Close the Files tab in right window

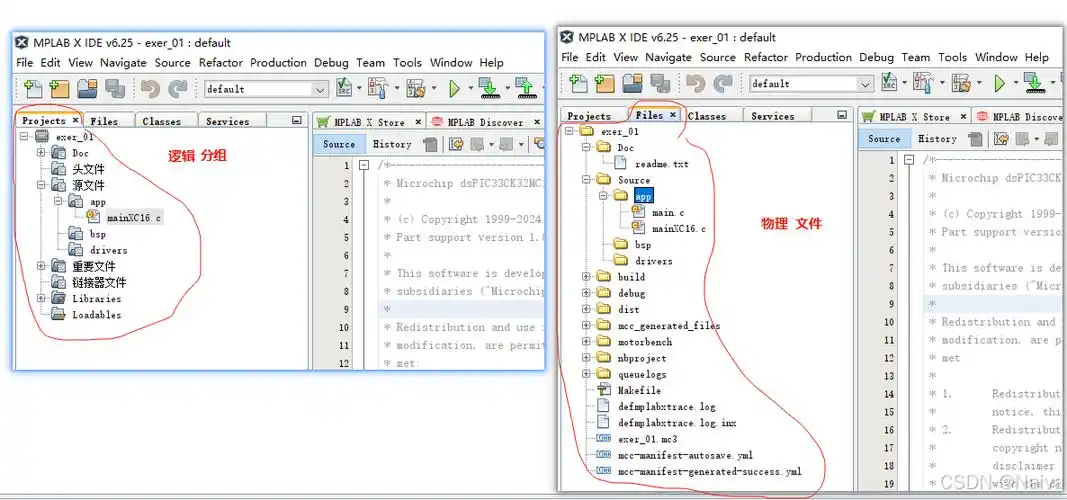[673, 115]
